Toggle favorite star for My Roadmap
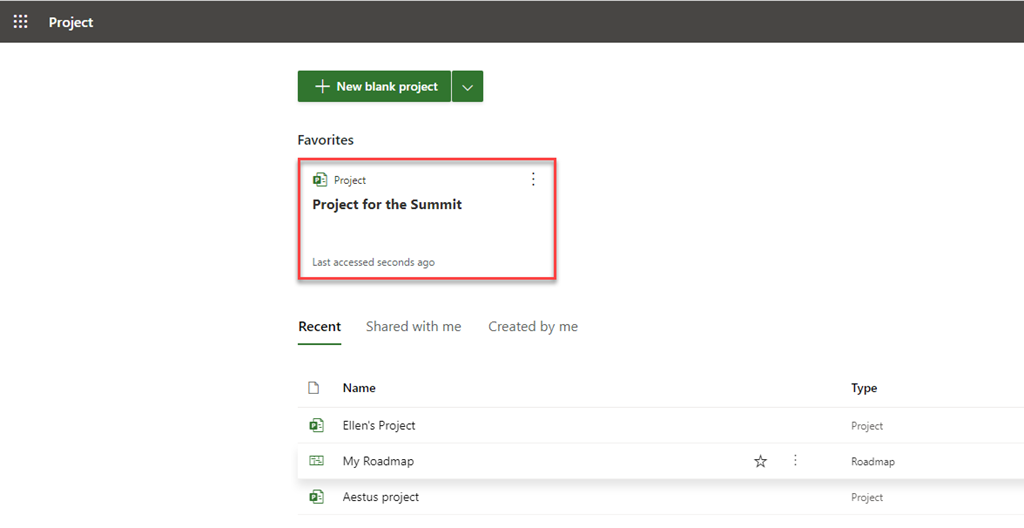1024x528 pixels. [760, 461]
